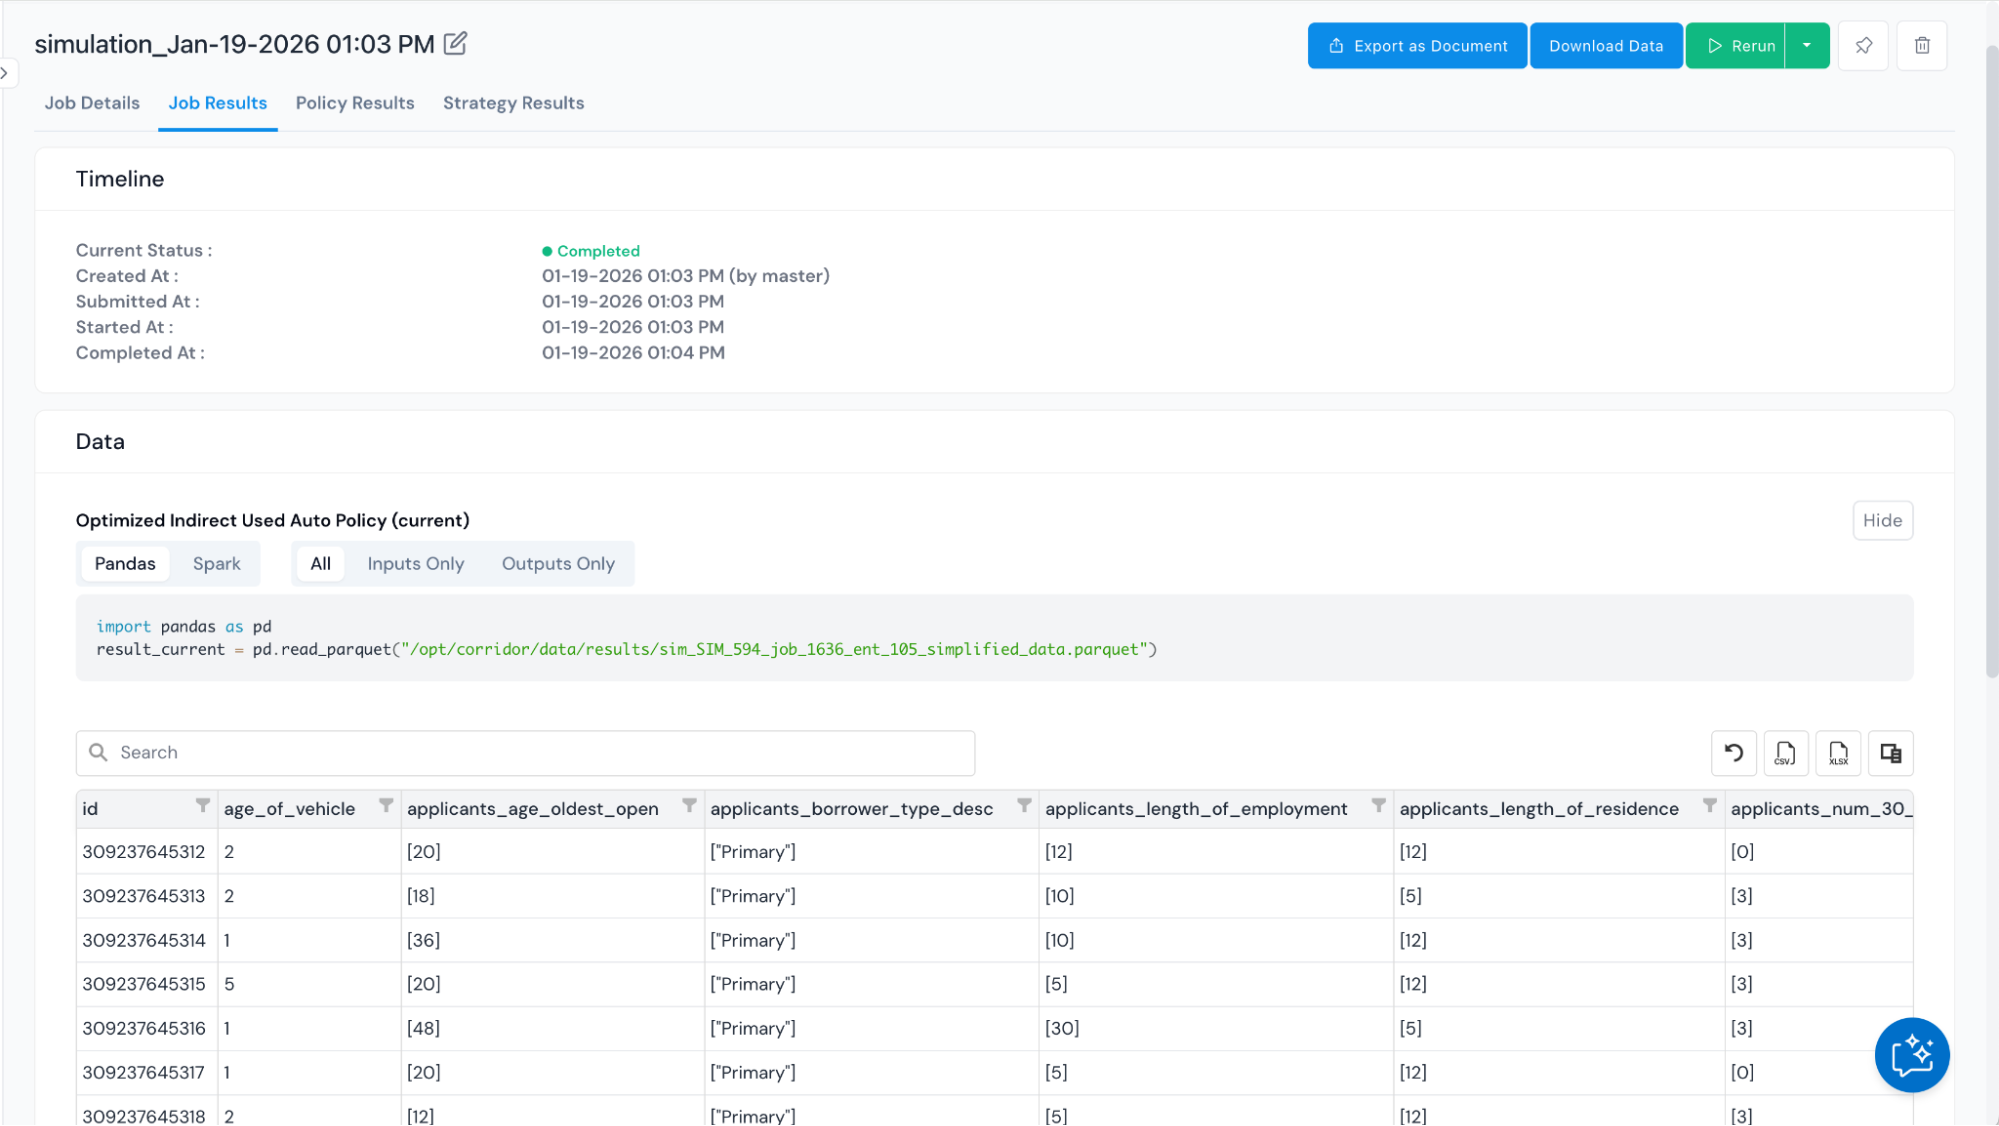Export table as CSV file
Viewport: 1999px width, 1126px height.
click(x=1785, y=753)
